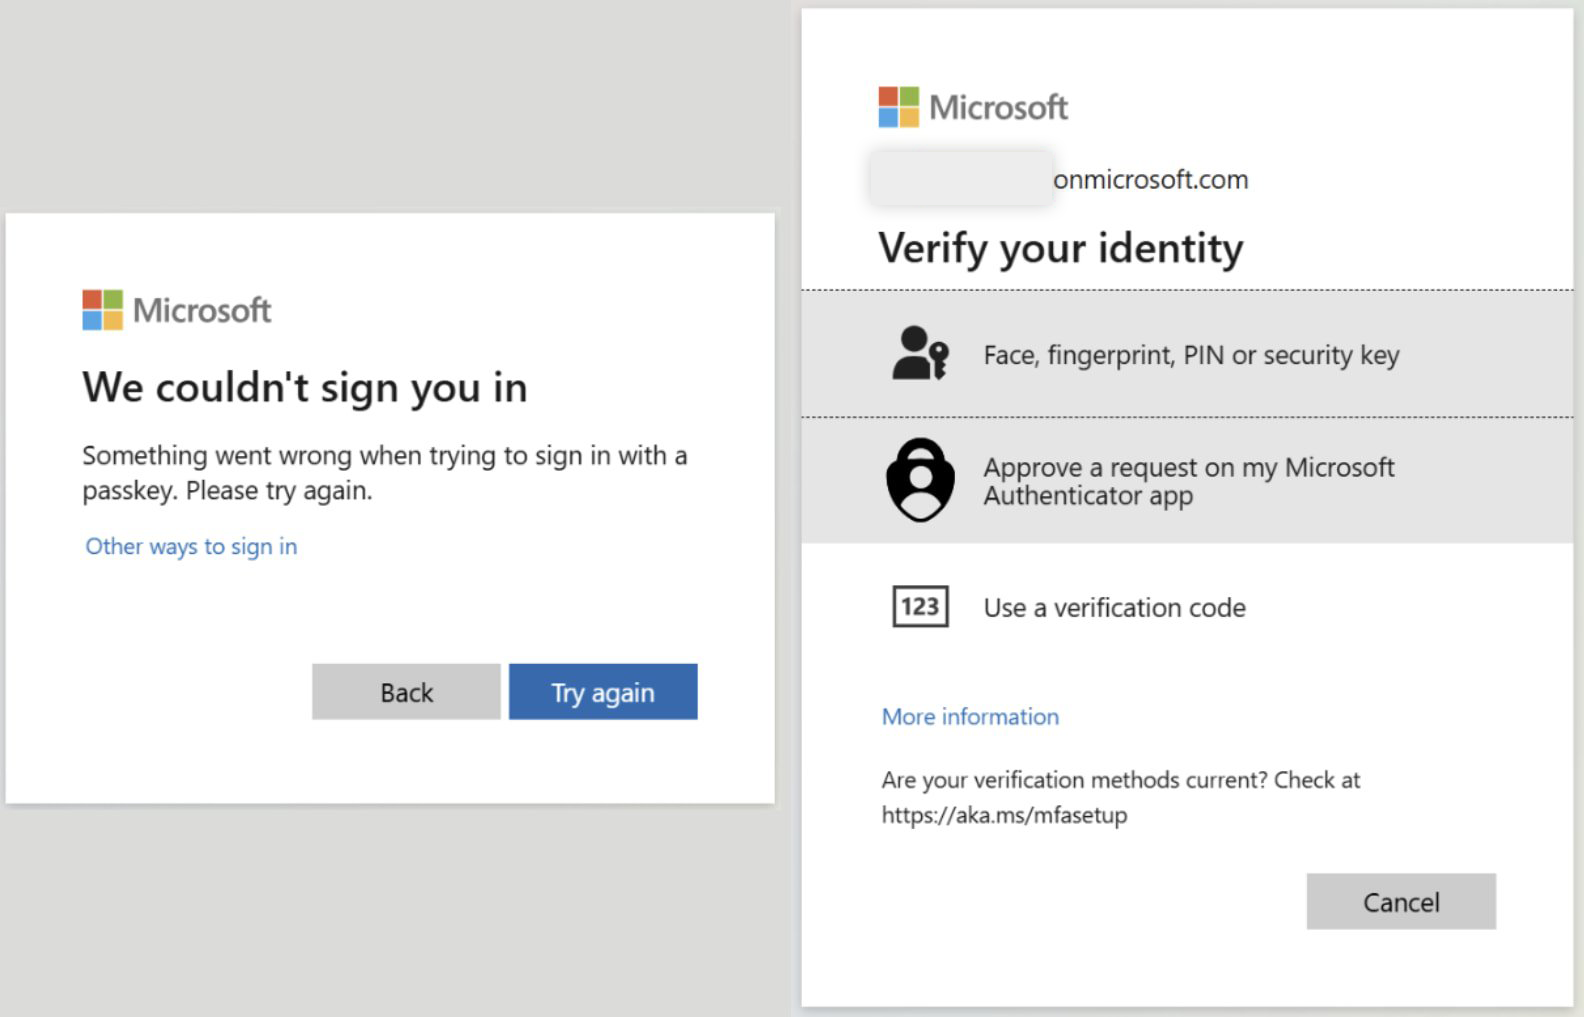Click the Microsoft logo in the Verify identity dialog

(973, 107)
